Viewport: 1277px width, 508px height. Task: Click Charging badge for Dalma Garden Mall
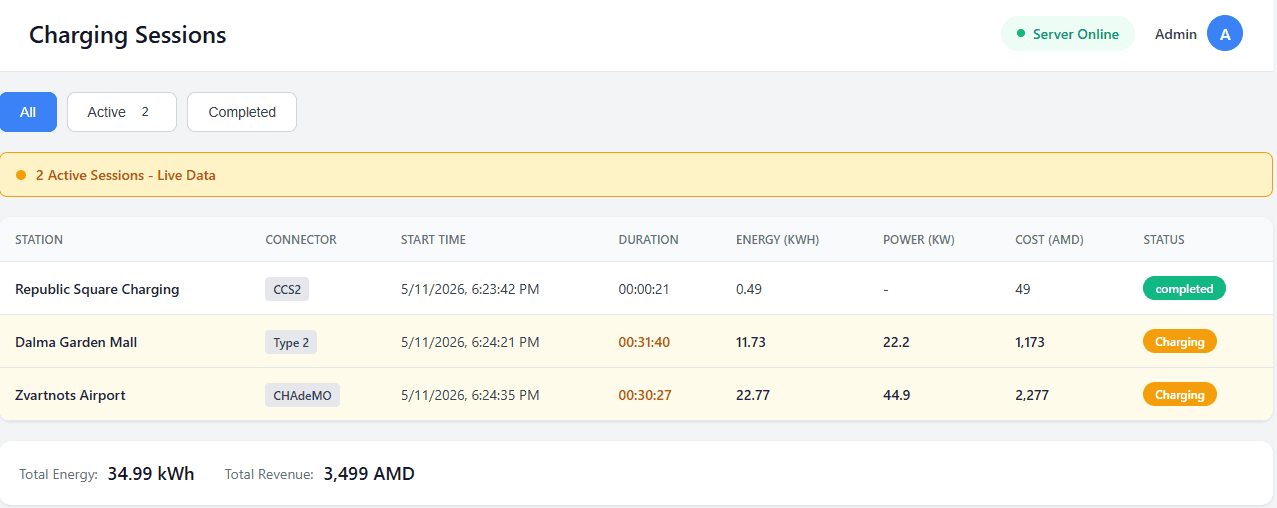[x=1180, y=342]
